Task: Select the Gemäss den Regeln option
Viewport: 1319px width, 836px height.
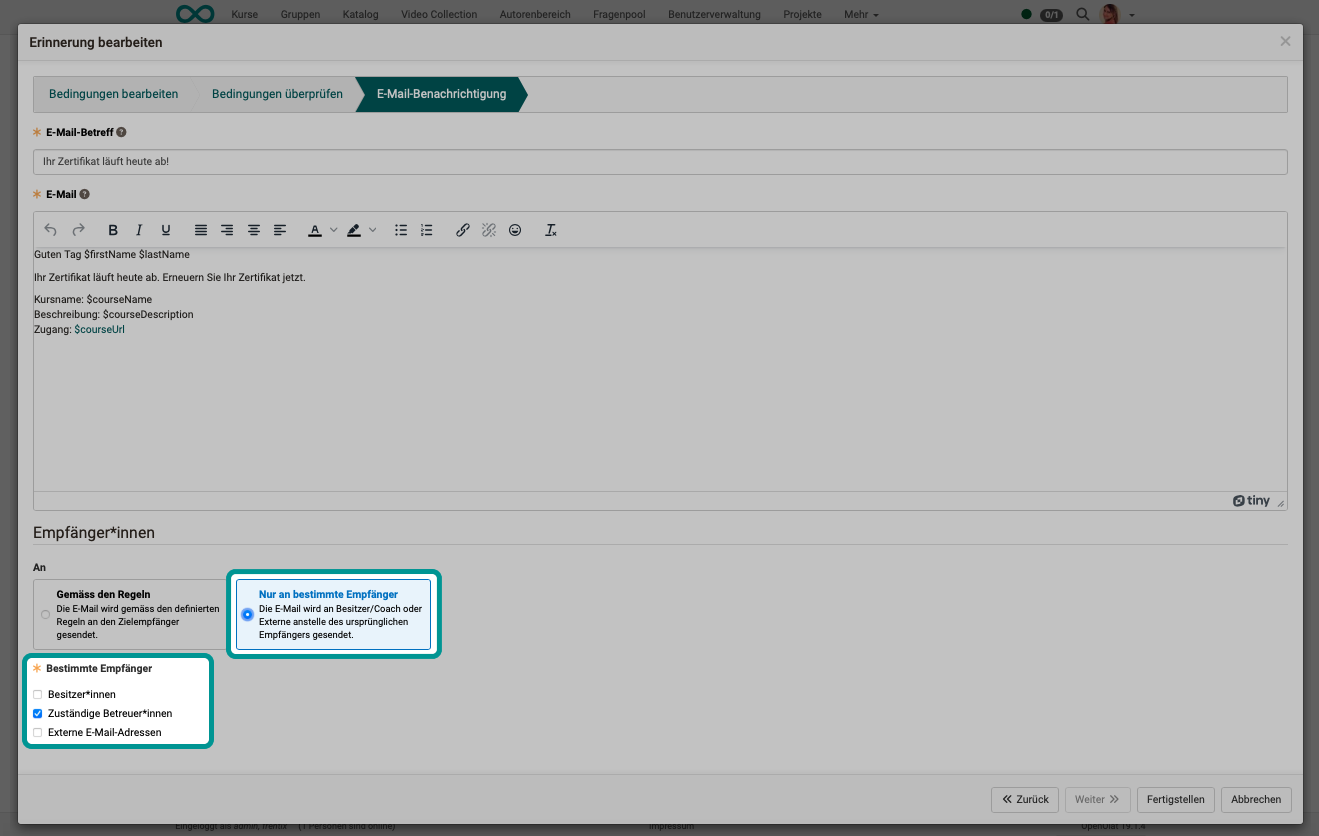Action: click(x=45, y=614)
